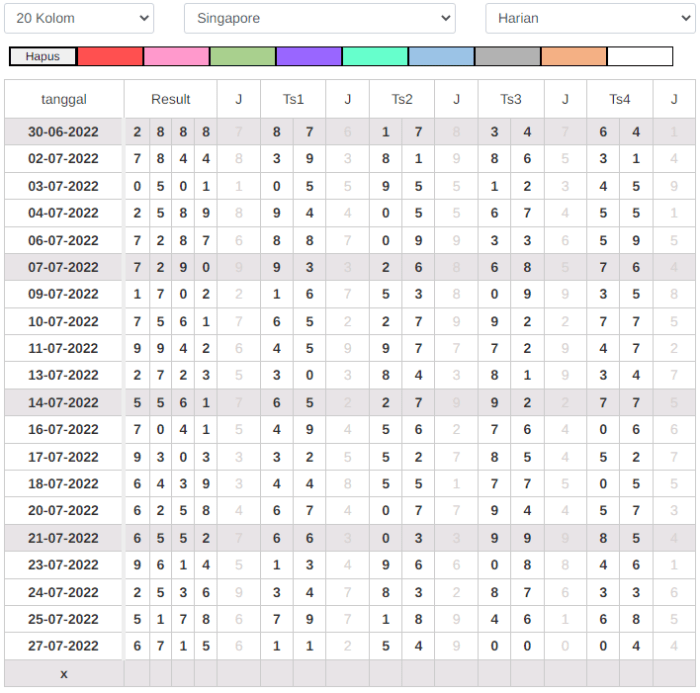Pick the pink color swatch
This screenshot has width=700, height=693.
point(176,57)
